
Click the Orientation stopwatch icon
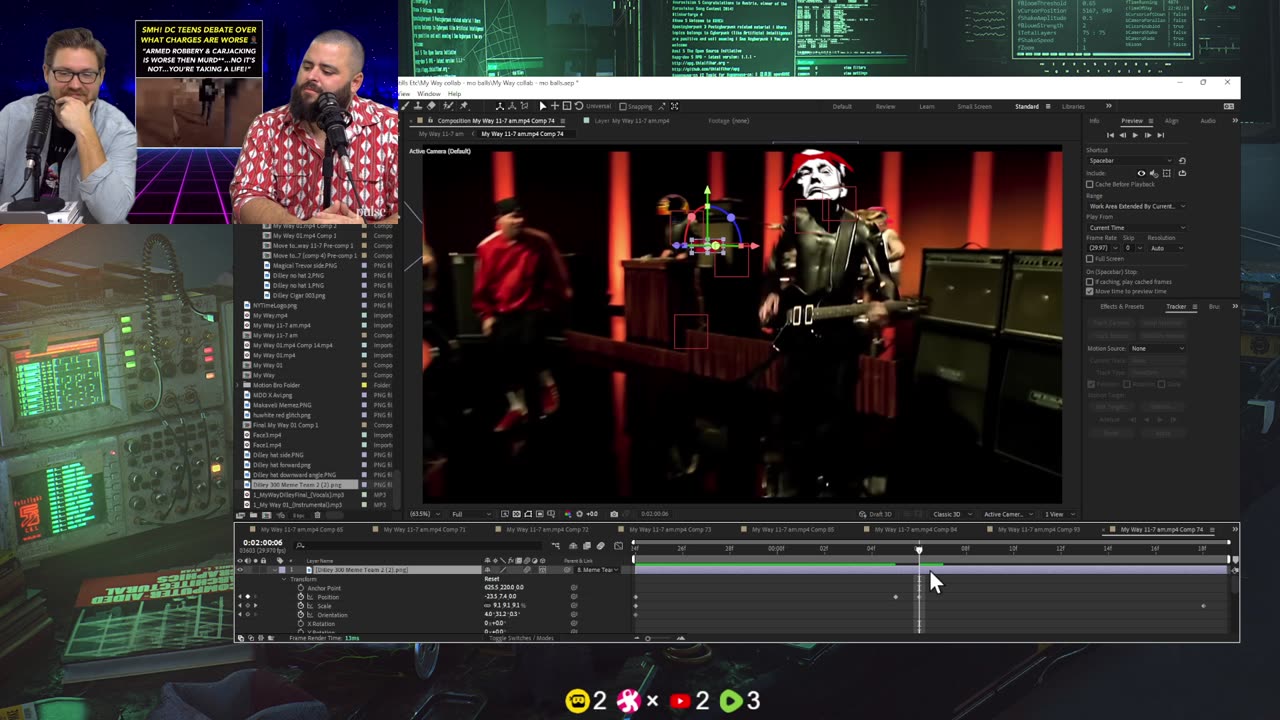(x=301, y=615)
